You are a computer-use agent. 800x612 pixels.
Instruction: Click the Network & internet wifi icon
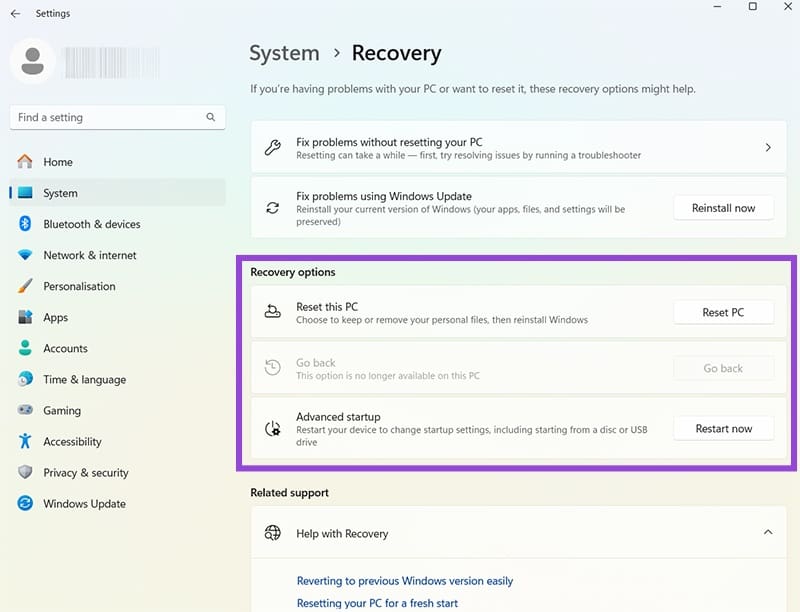click(x=25, y=255)
